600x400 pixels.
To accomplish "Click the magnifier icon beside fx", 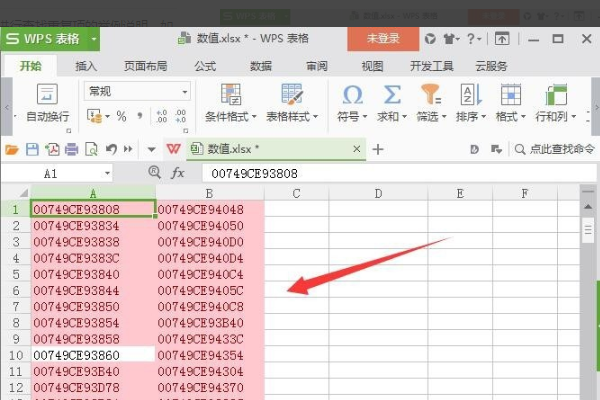I will click(154, 173).
